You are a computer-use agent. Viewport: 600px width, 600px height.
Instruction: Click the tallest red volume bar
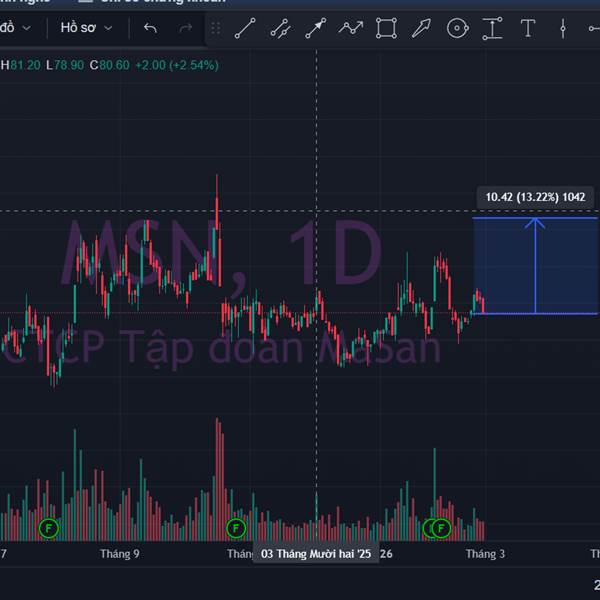coord(217,479)
